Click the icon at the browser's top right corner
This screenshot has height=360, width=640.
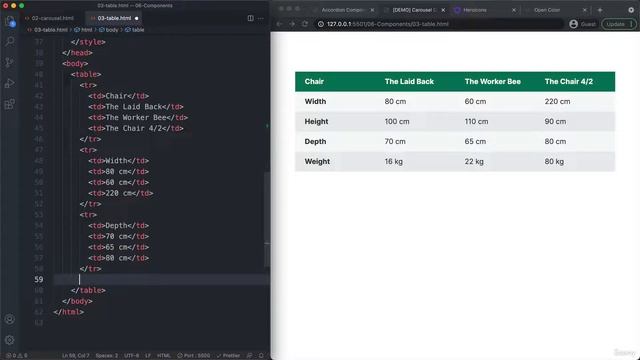[x=631, y=10]
